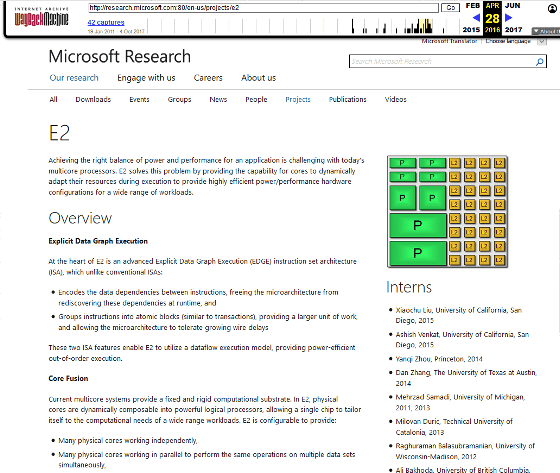
Task: Go to previous capture with left arrow
Action: [476, 18]
